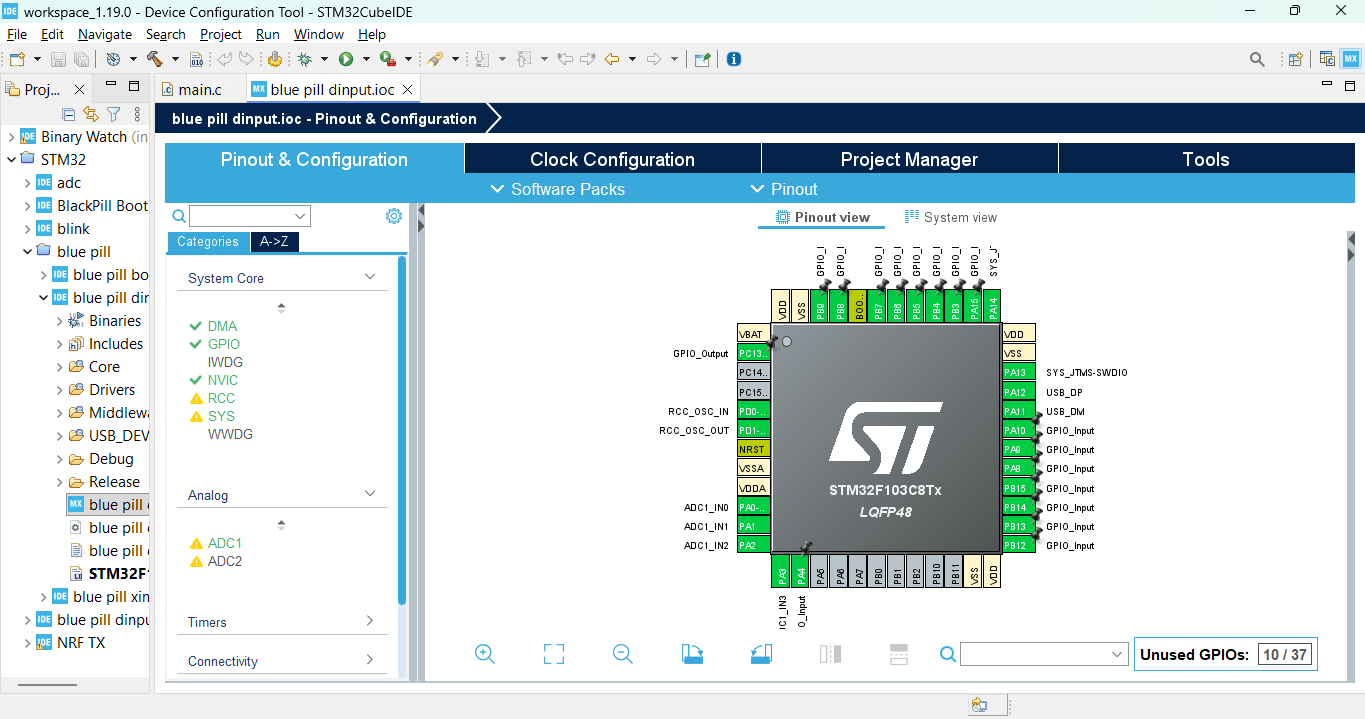Click the Information 'i' toolbar icon
Viewport: 1365px width, 719px height.
click(734, 59)
